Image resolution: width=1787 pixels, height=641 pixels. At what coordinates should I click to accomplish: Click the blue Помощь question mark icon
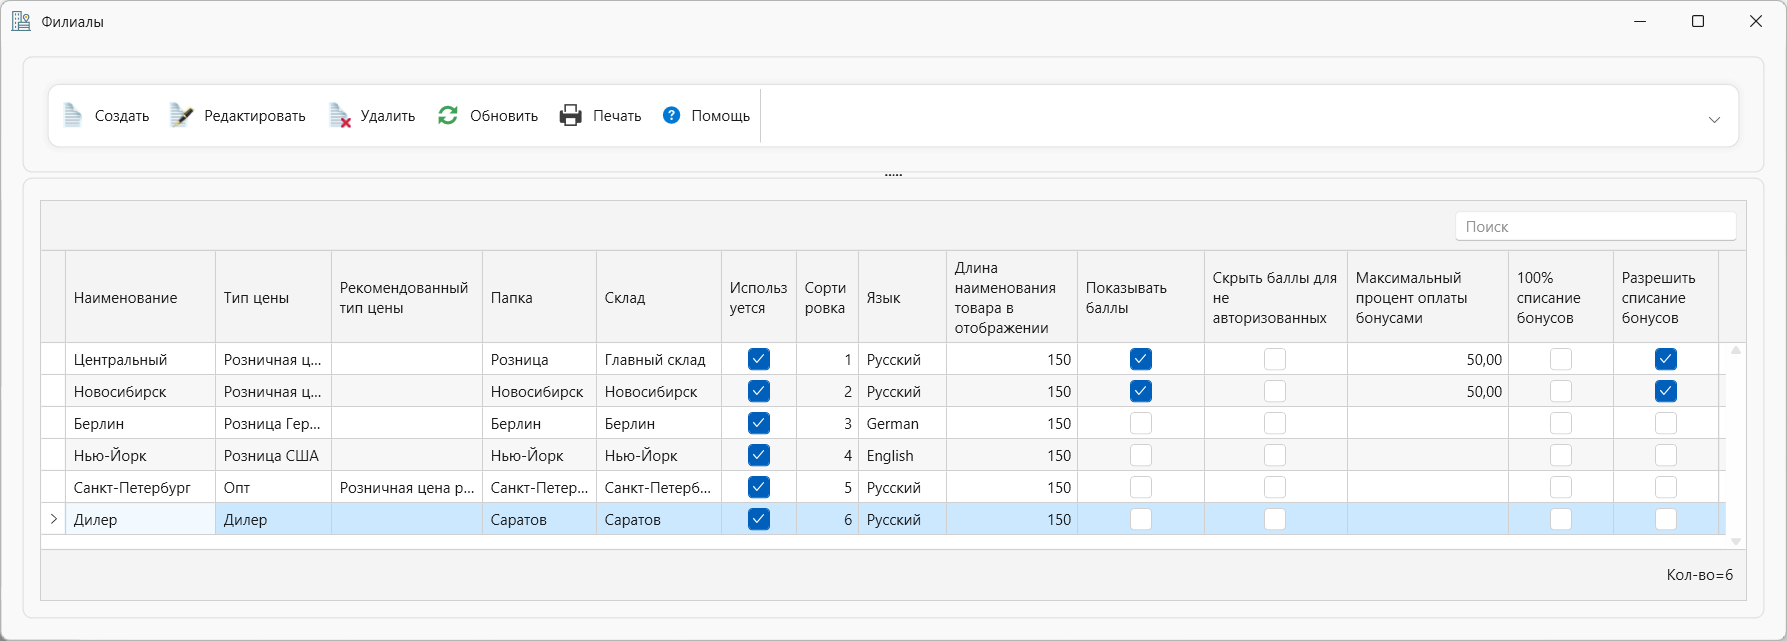672,115
